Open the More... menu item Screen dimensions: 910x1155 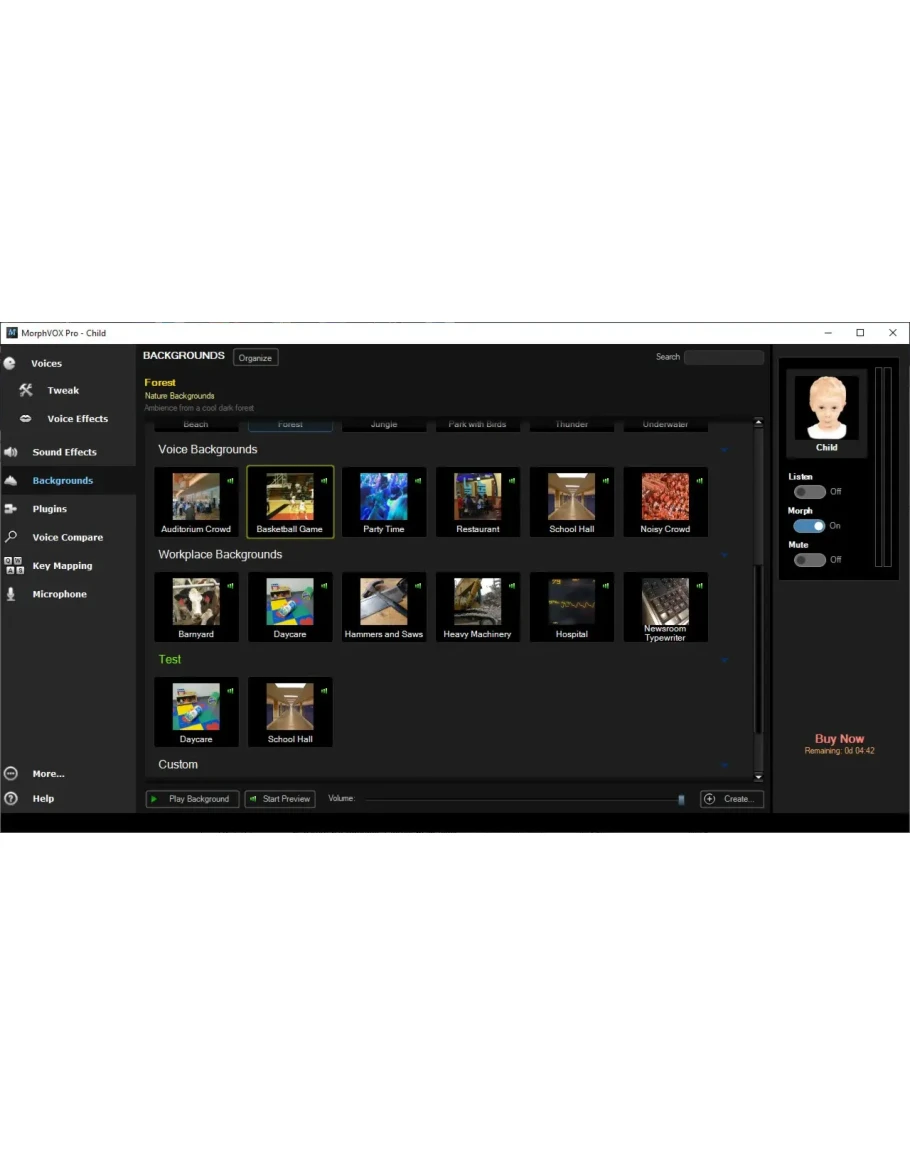tap(47, 774)
